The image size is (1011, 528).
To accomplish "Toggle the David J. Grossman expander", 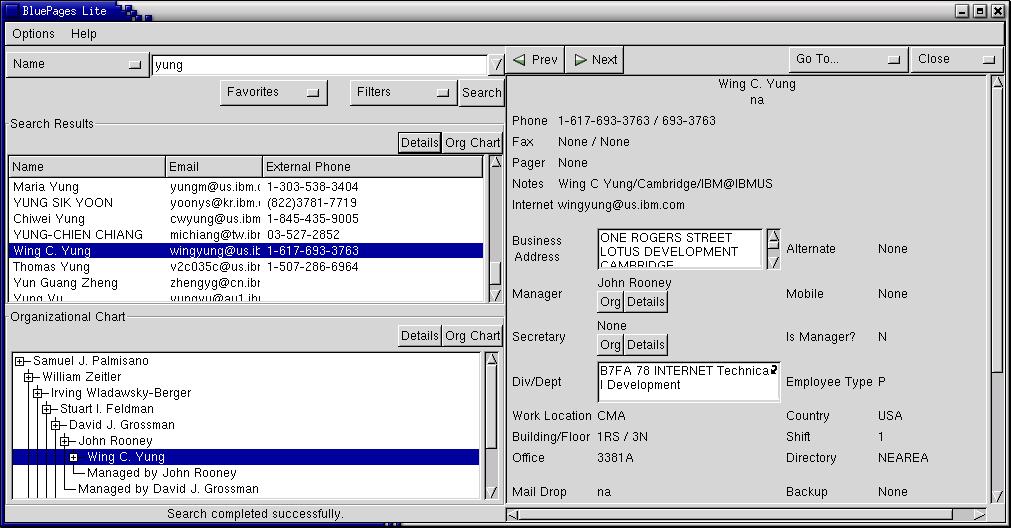I will click(x=55, y=425).
